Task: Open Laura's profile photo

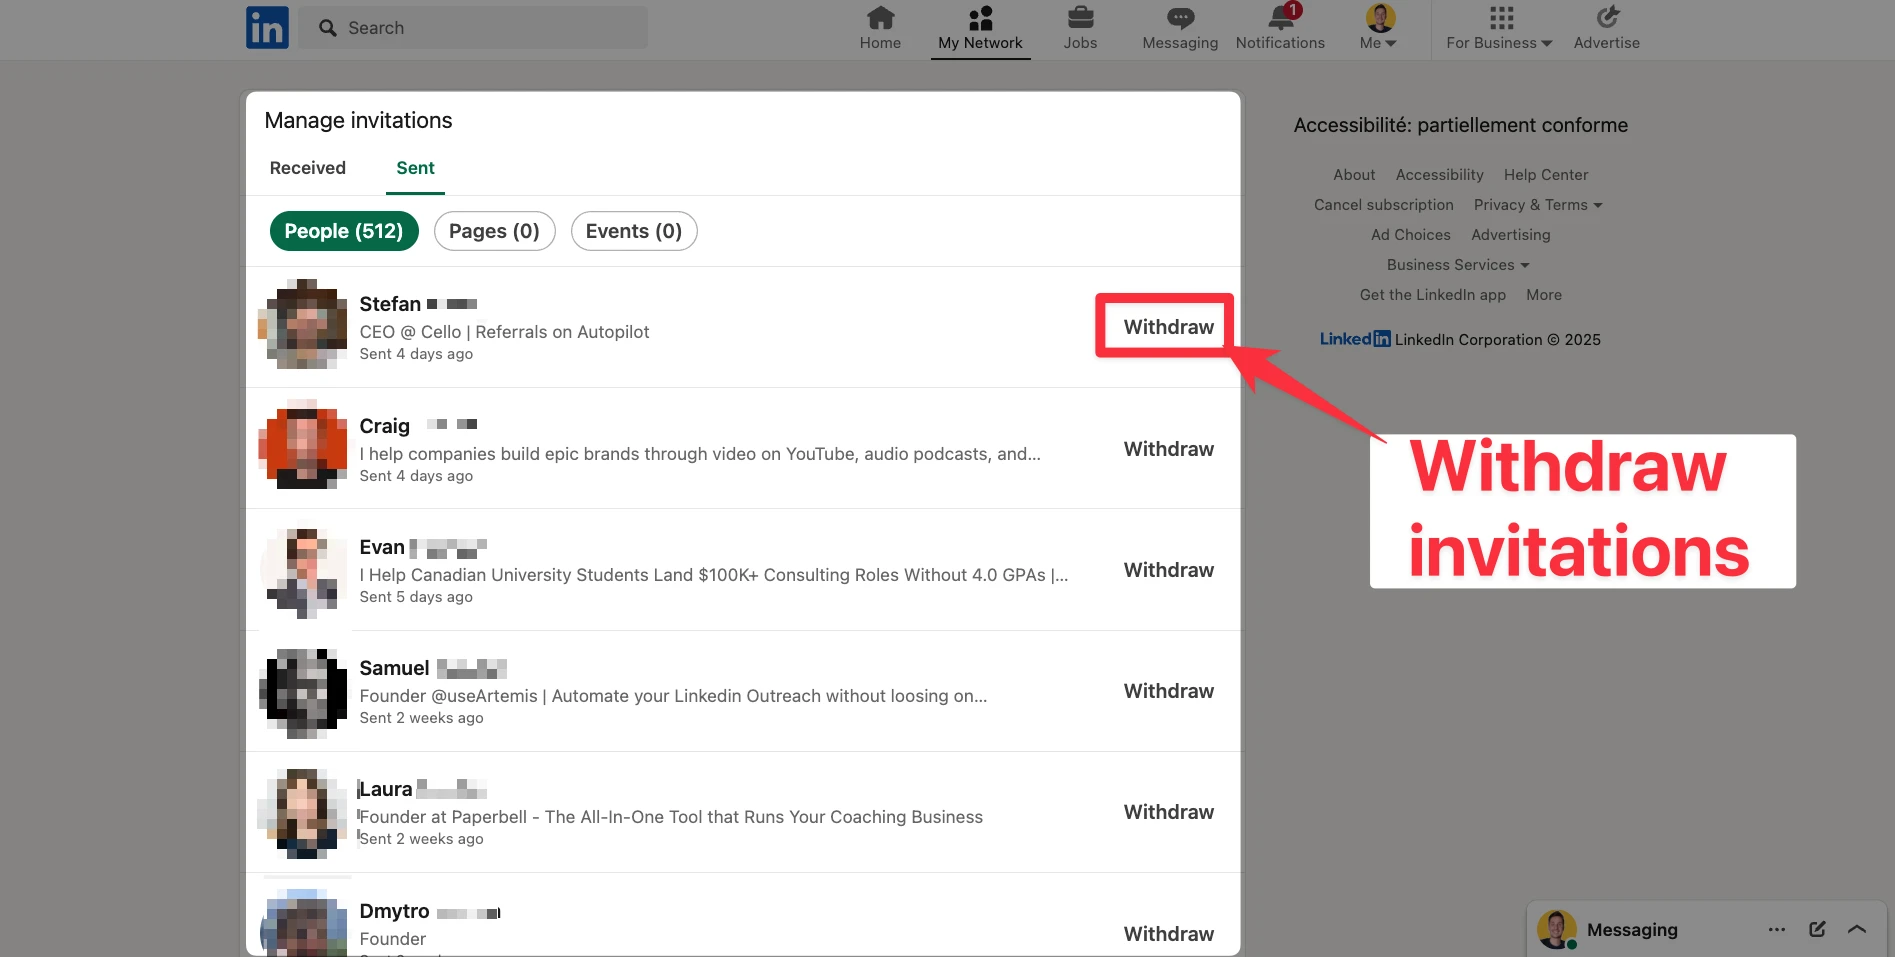Action: (304, 814)
